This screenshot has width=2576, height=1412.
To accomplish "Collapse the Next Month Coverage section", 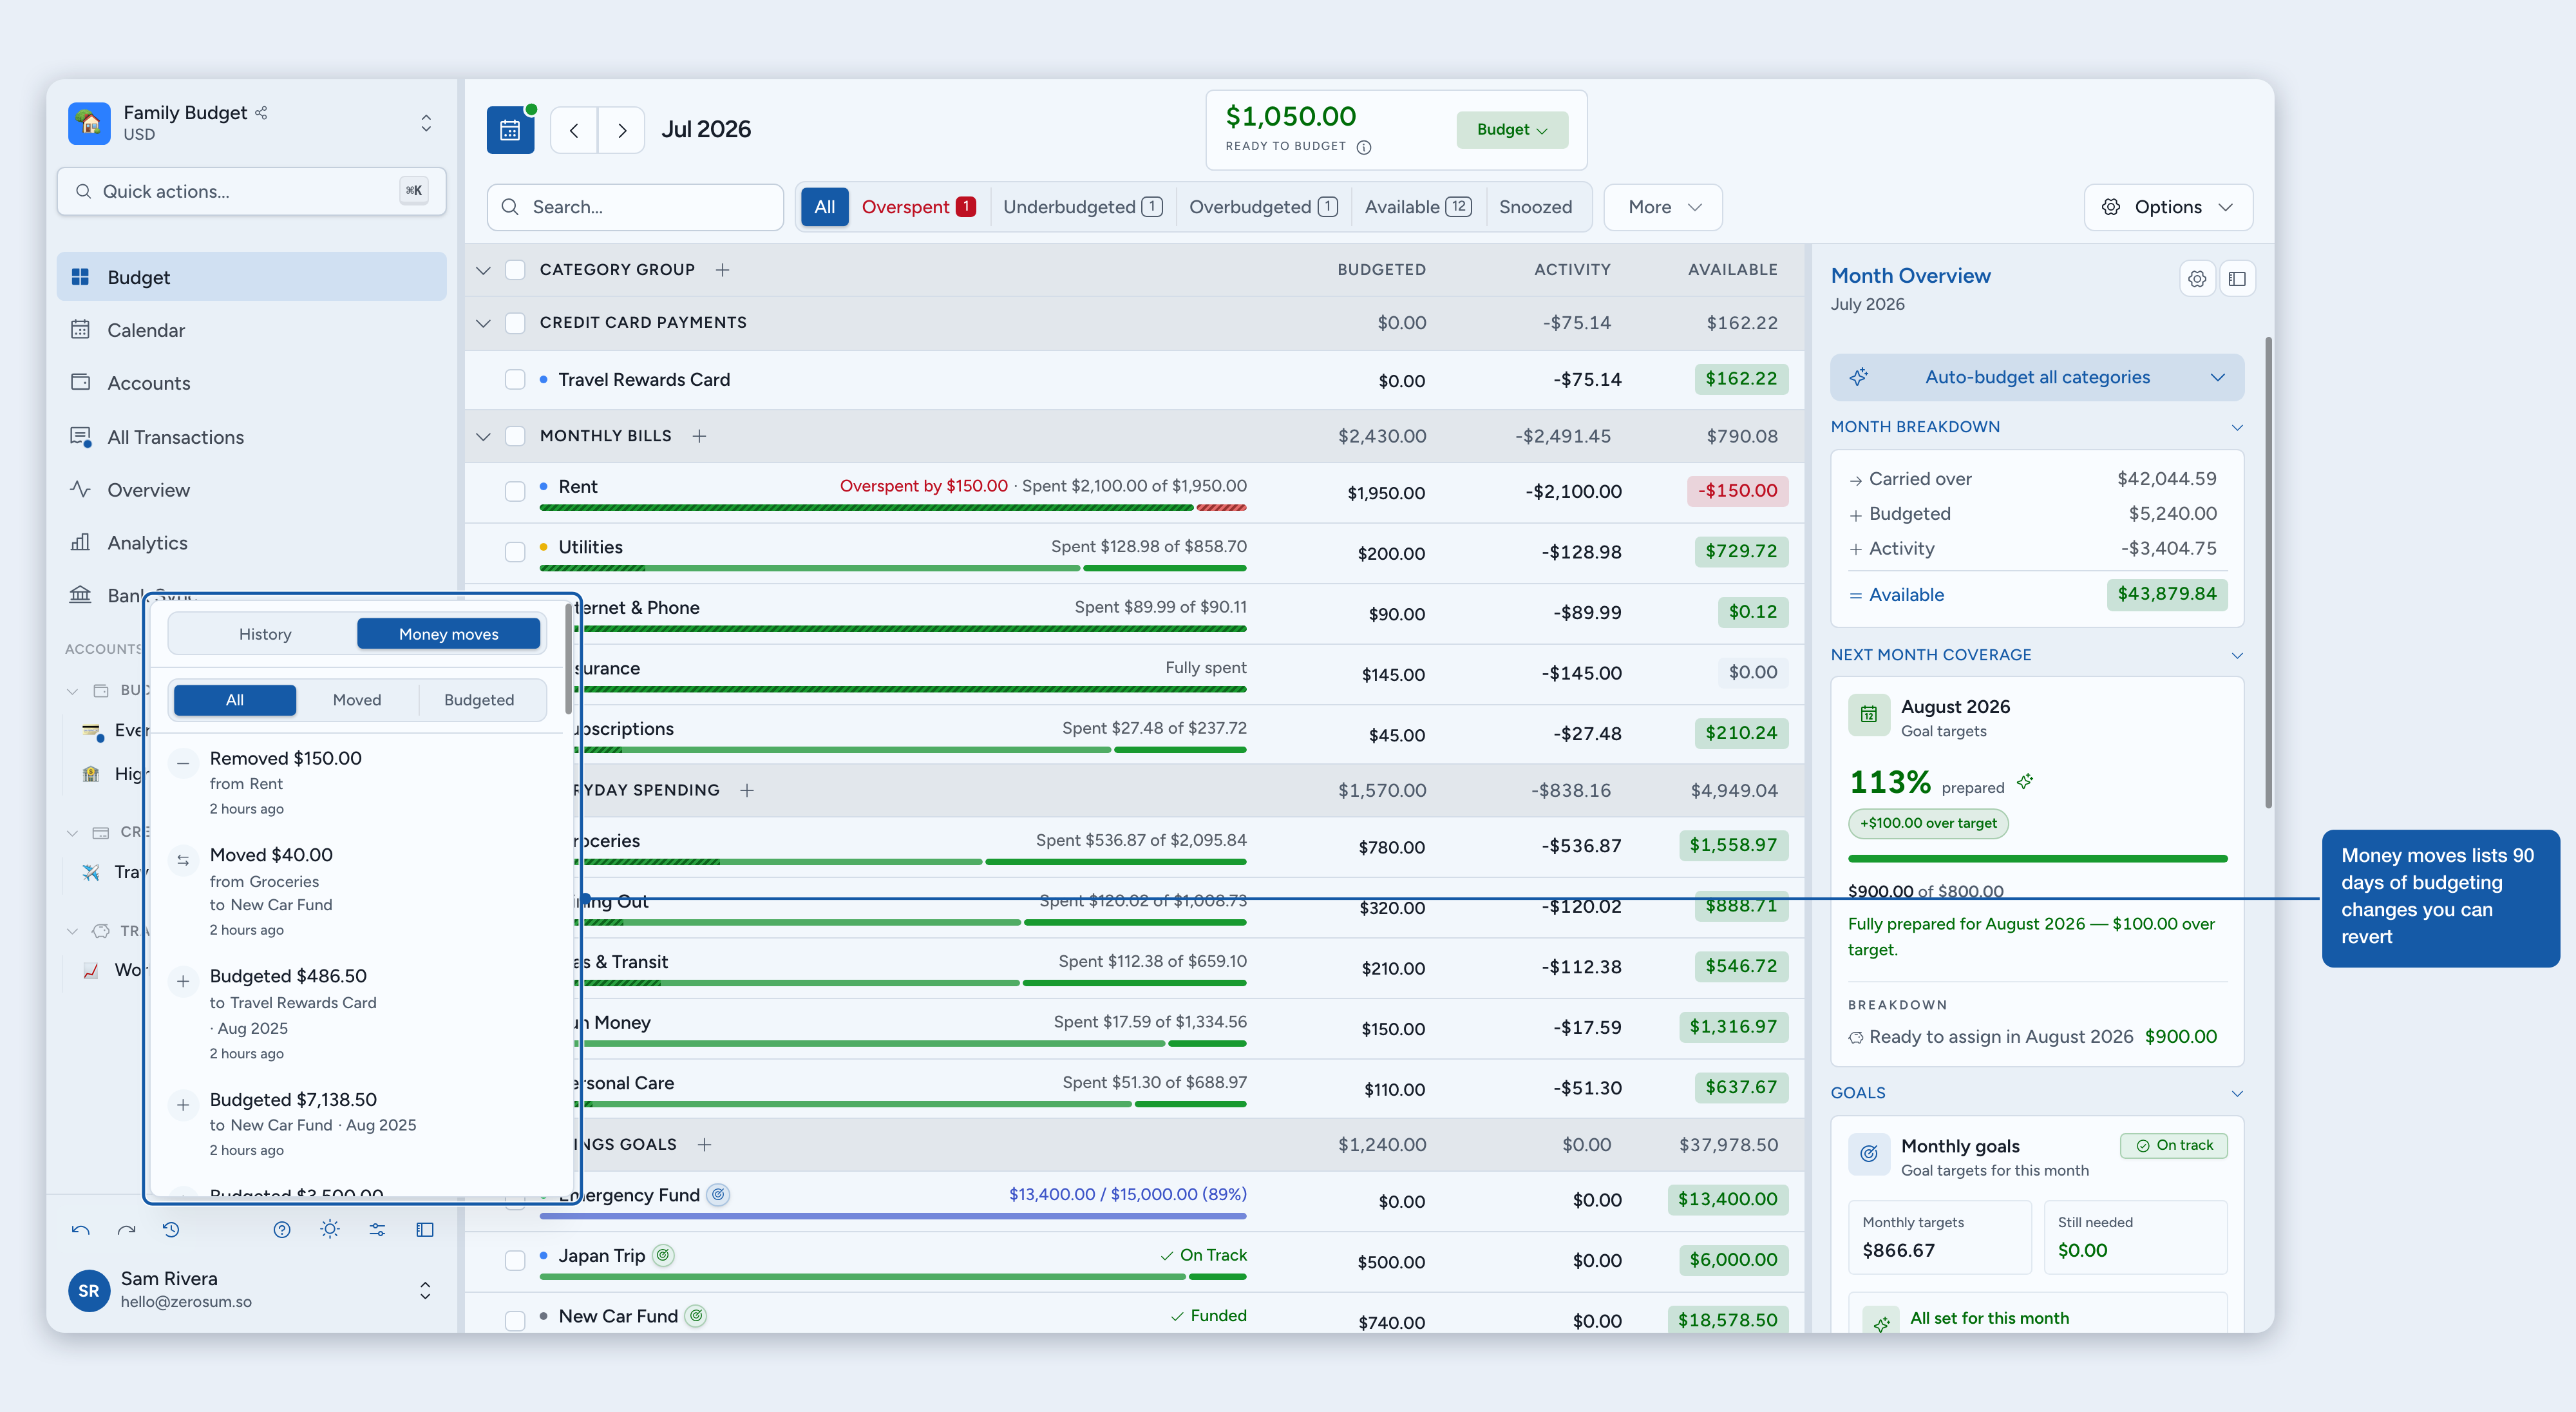I will (x=2237, y=655).
